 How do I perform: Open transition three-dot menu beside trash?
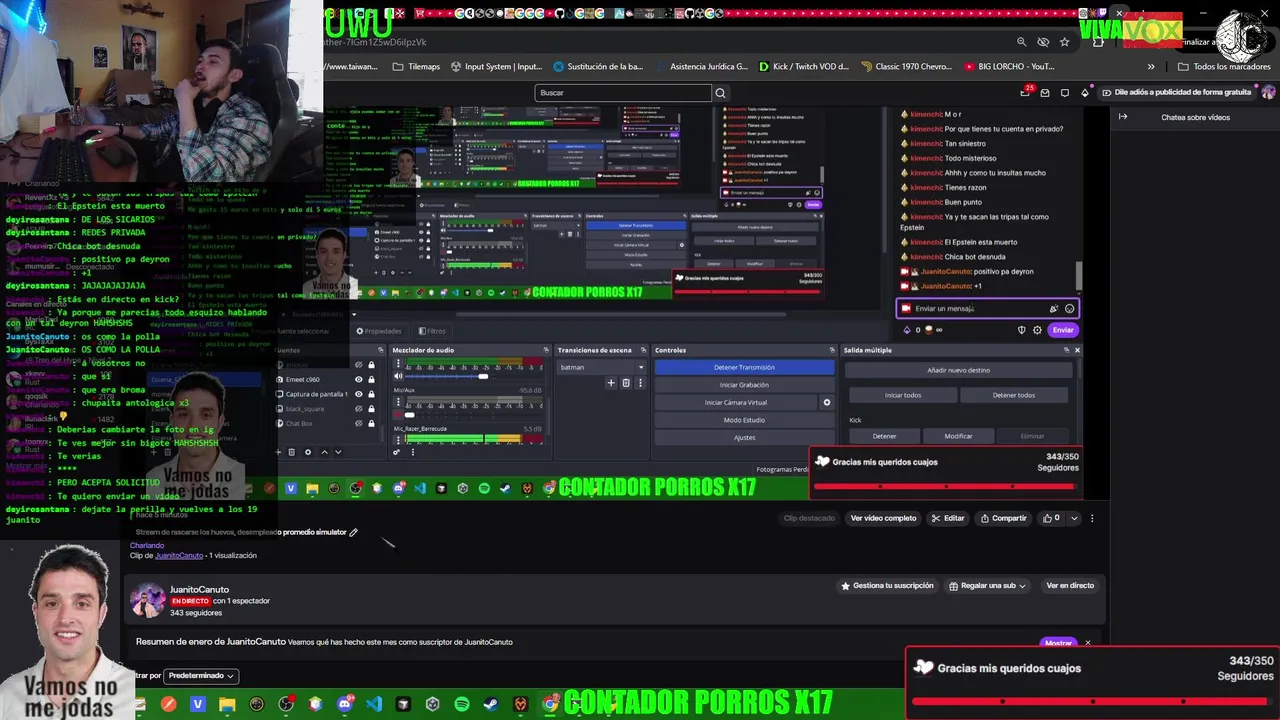point(641,383)
